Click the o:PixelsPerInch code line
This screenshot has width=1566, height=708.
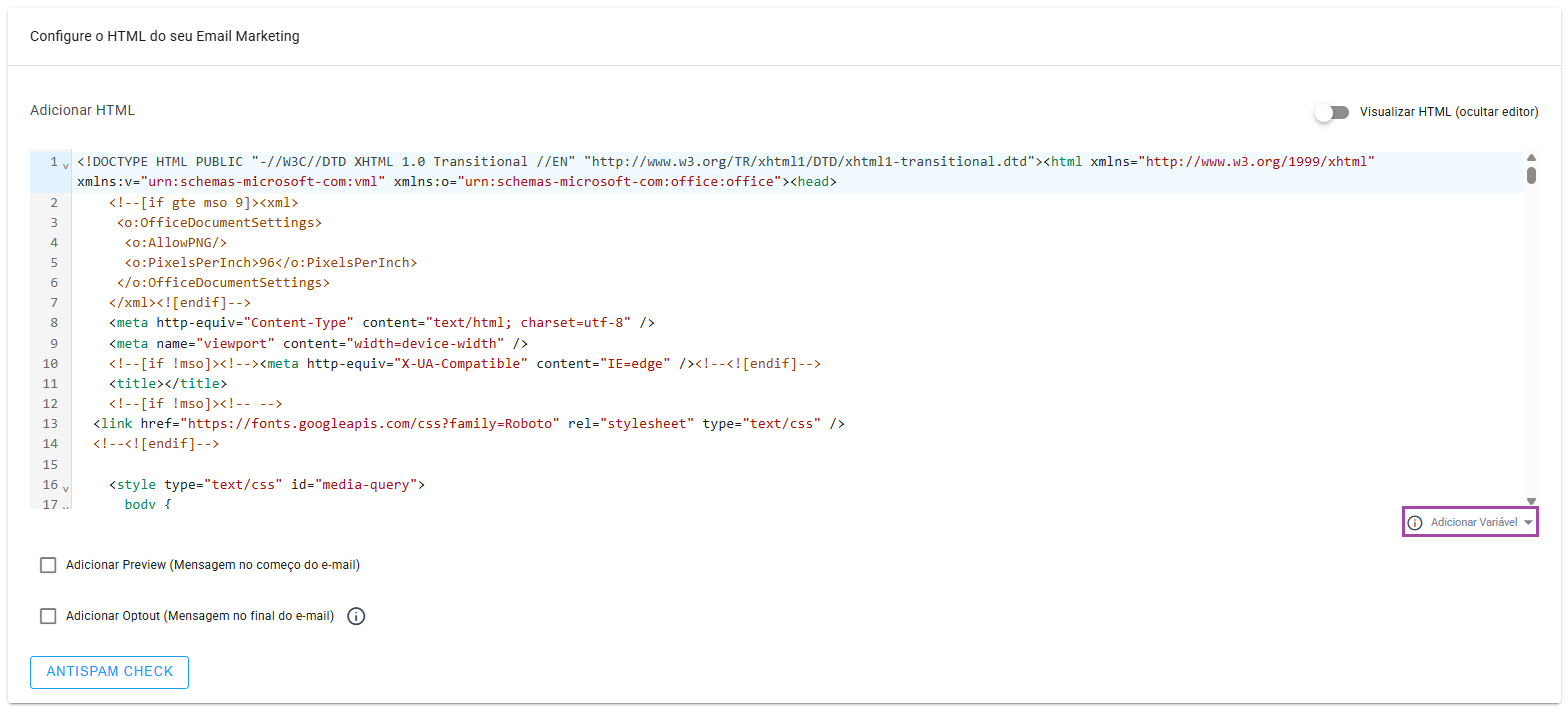pyautogui.click(x=270, y=262)
